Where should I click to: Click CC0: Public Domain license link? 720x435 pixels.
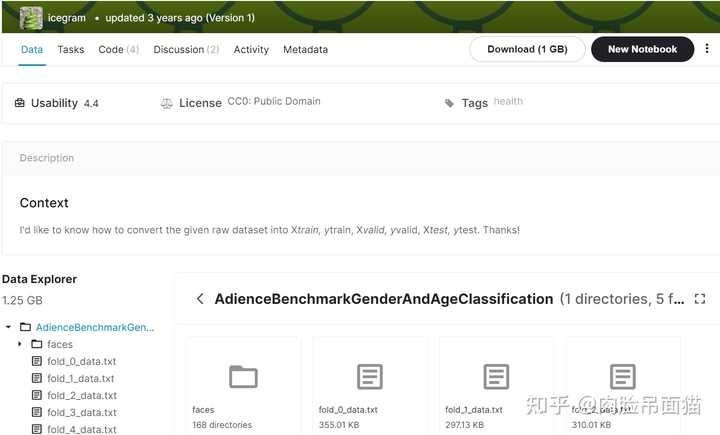pos(274,101)
